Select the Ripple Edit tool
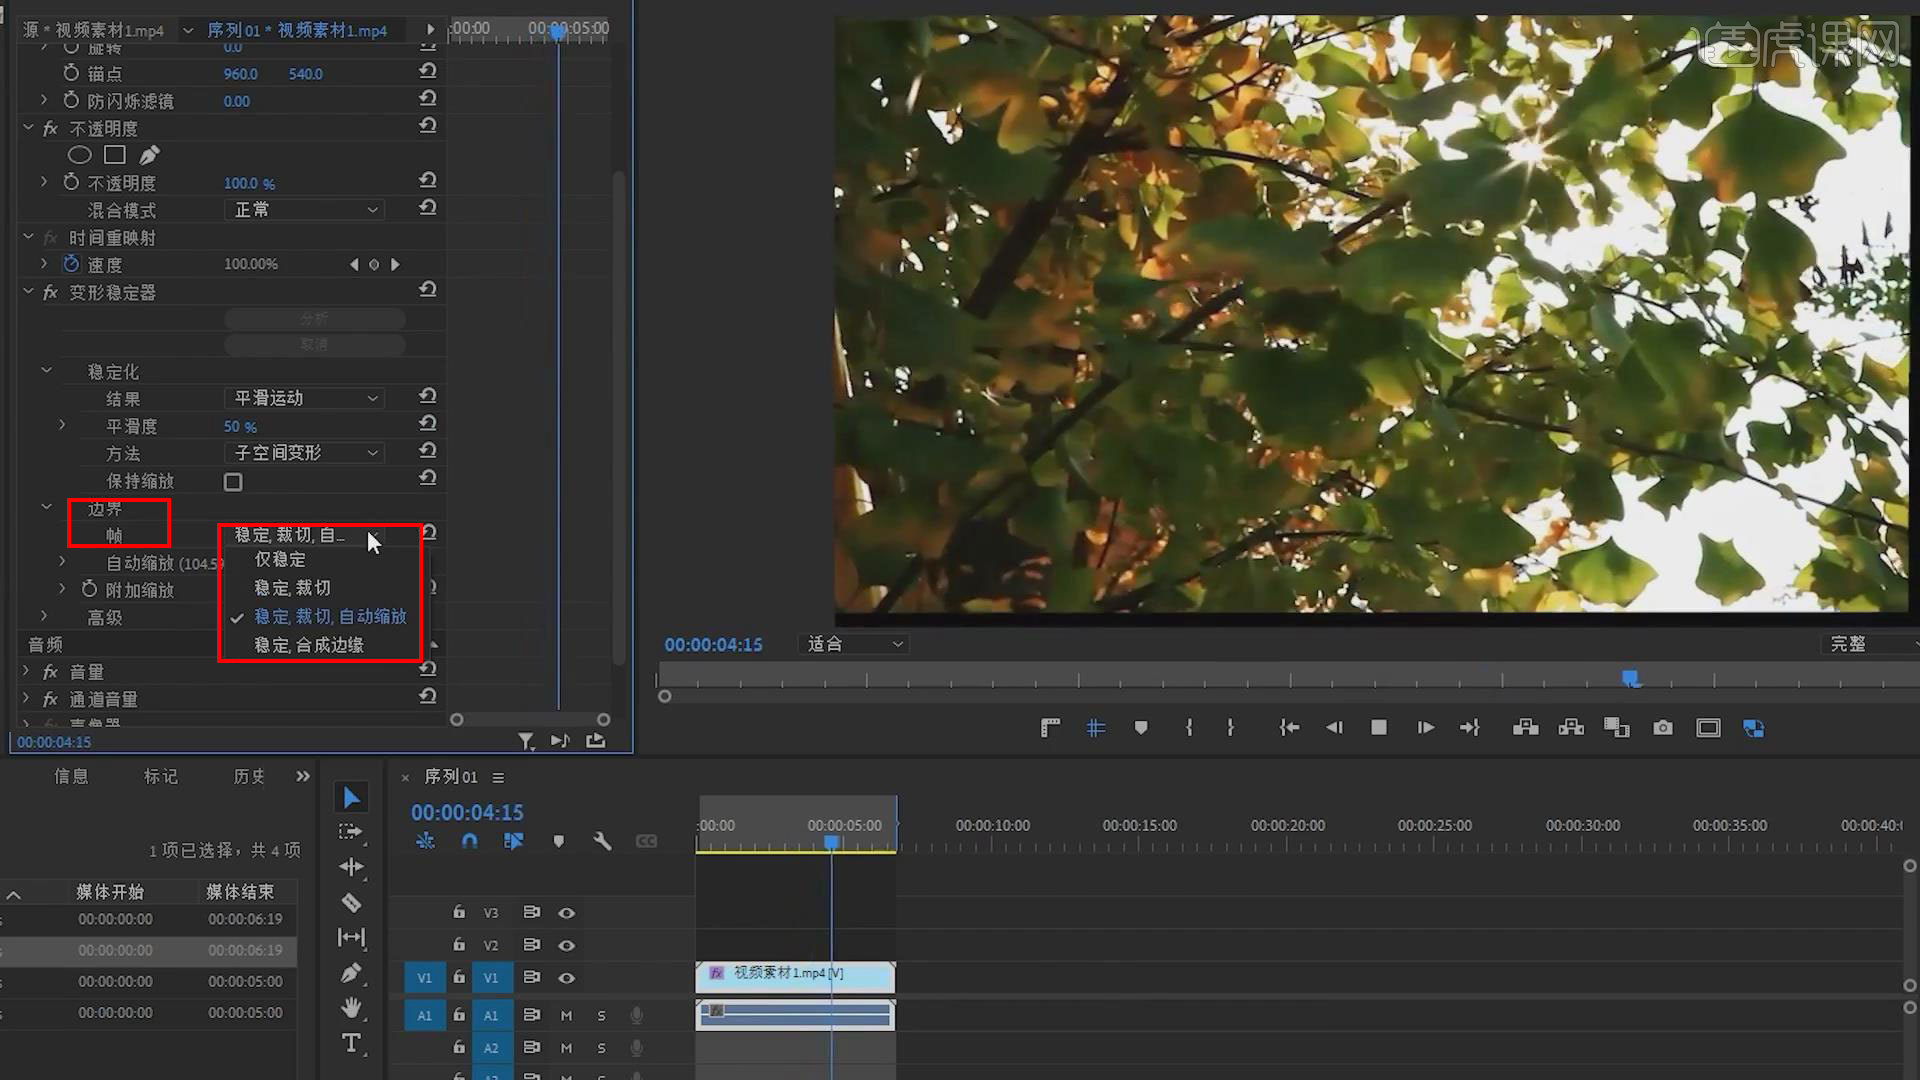The height and width of the screenshot is (1080, 1920). click(x=351, y=867)
